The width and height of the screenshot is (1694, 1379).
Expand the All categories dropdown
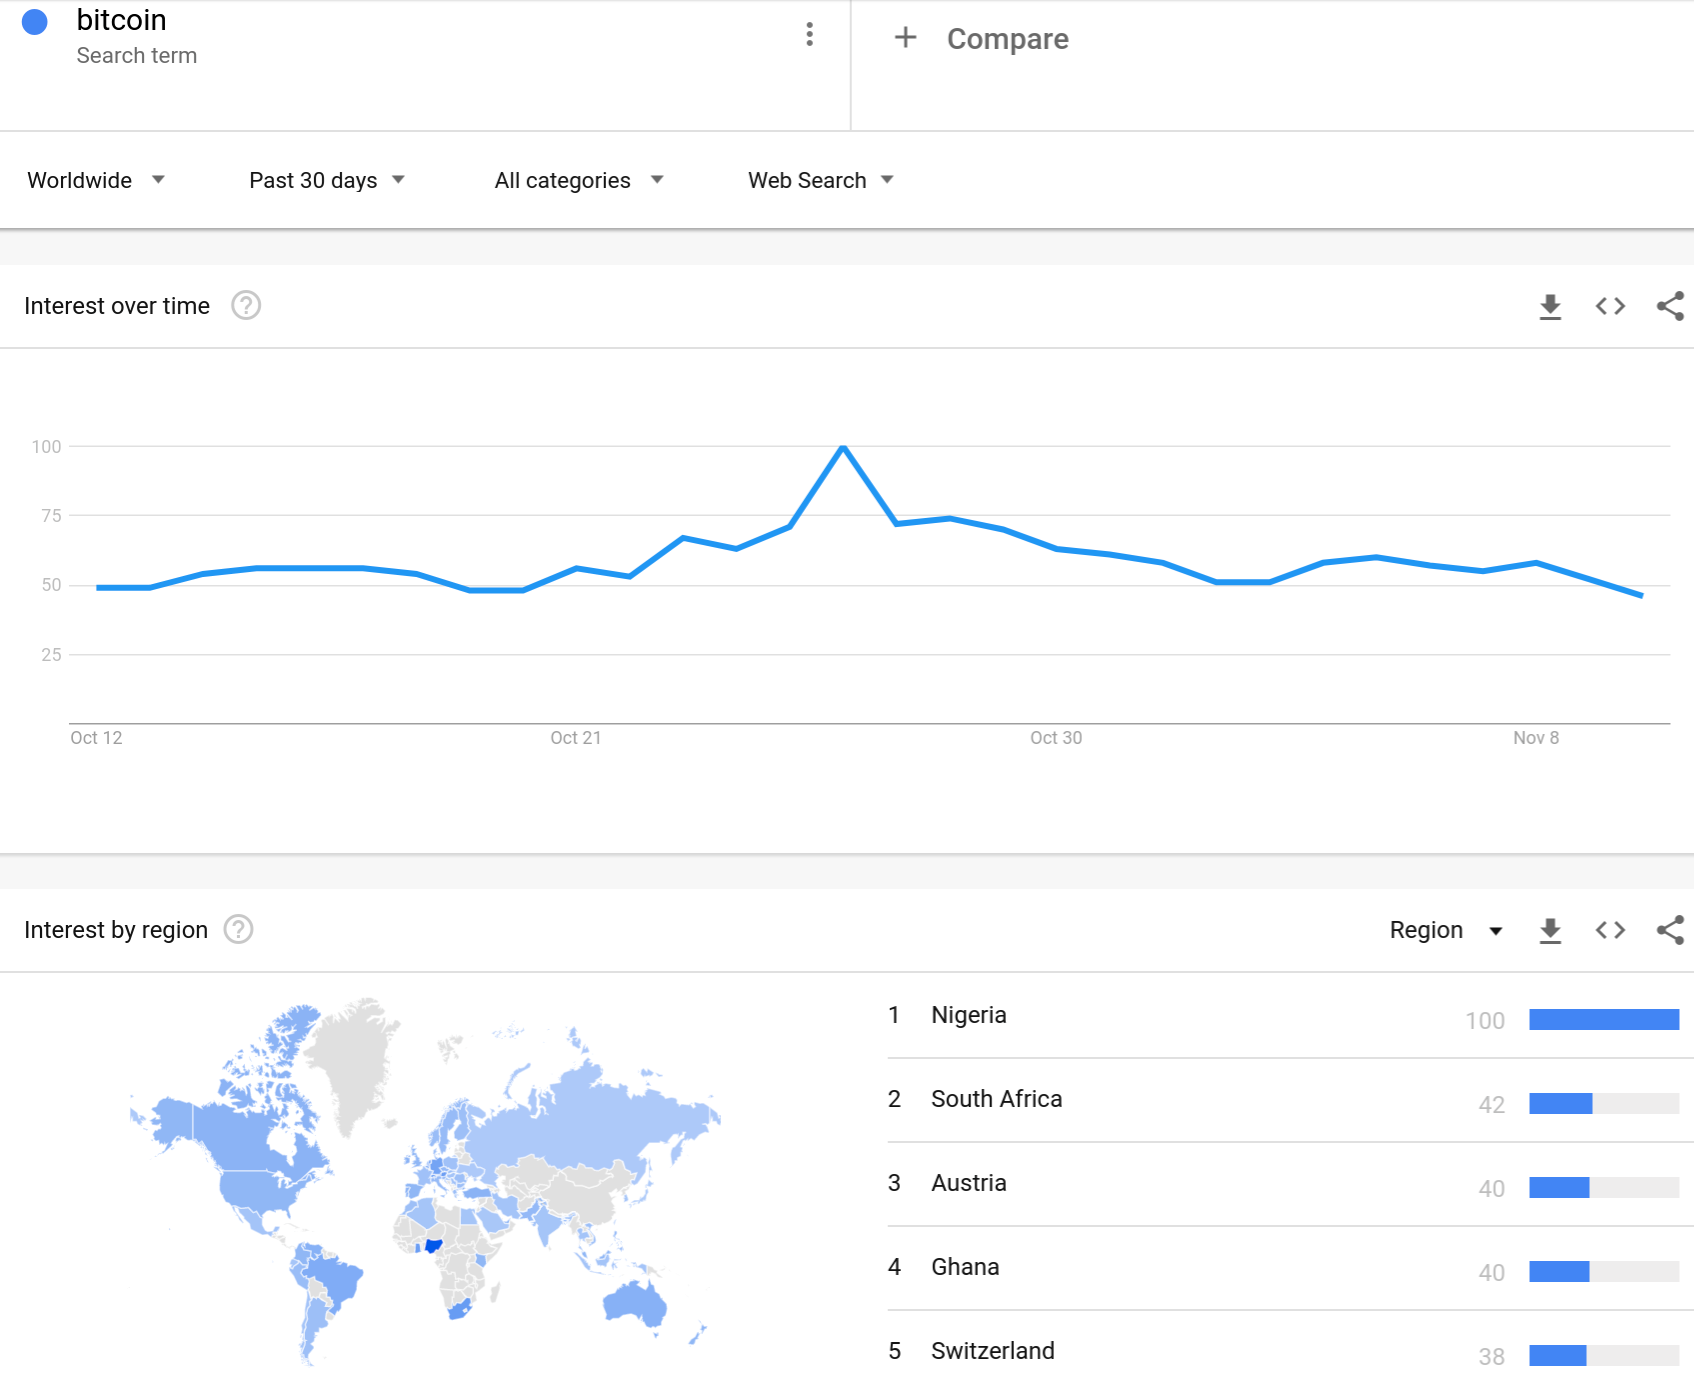[x=579, y=180]
